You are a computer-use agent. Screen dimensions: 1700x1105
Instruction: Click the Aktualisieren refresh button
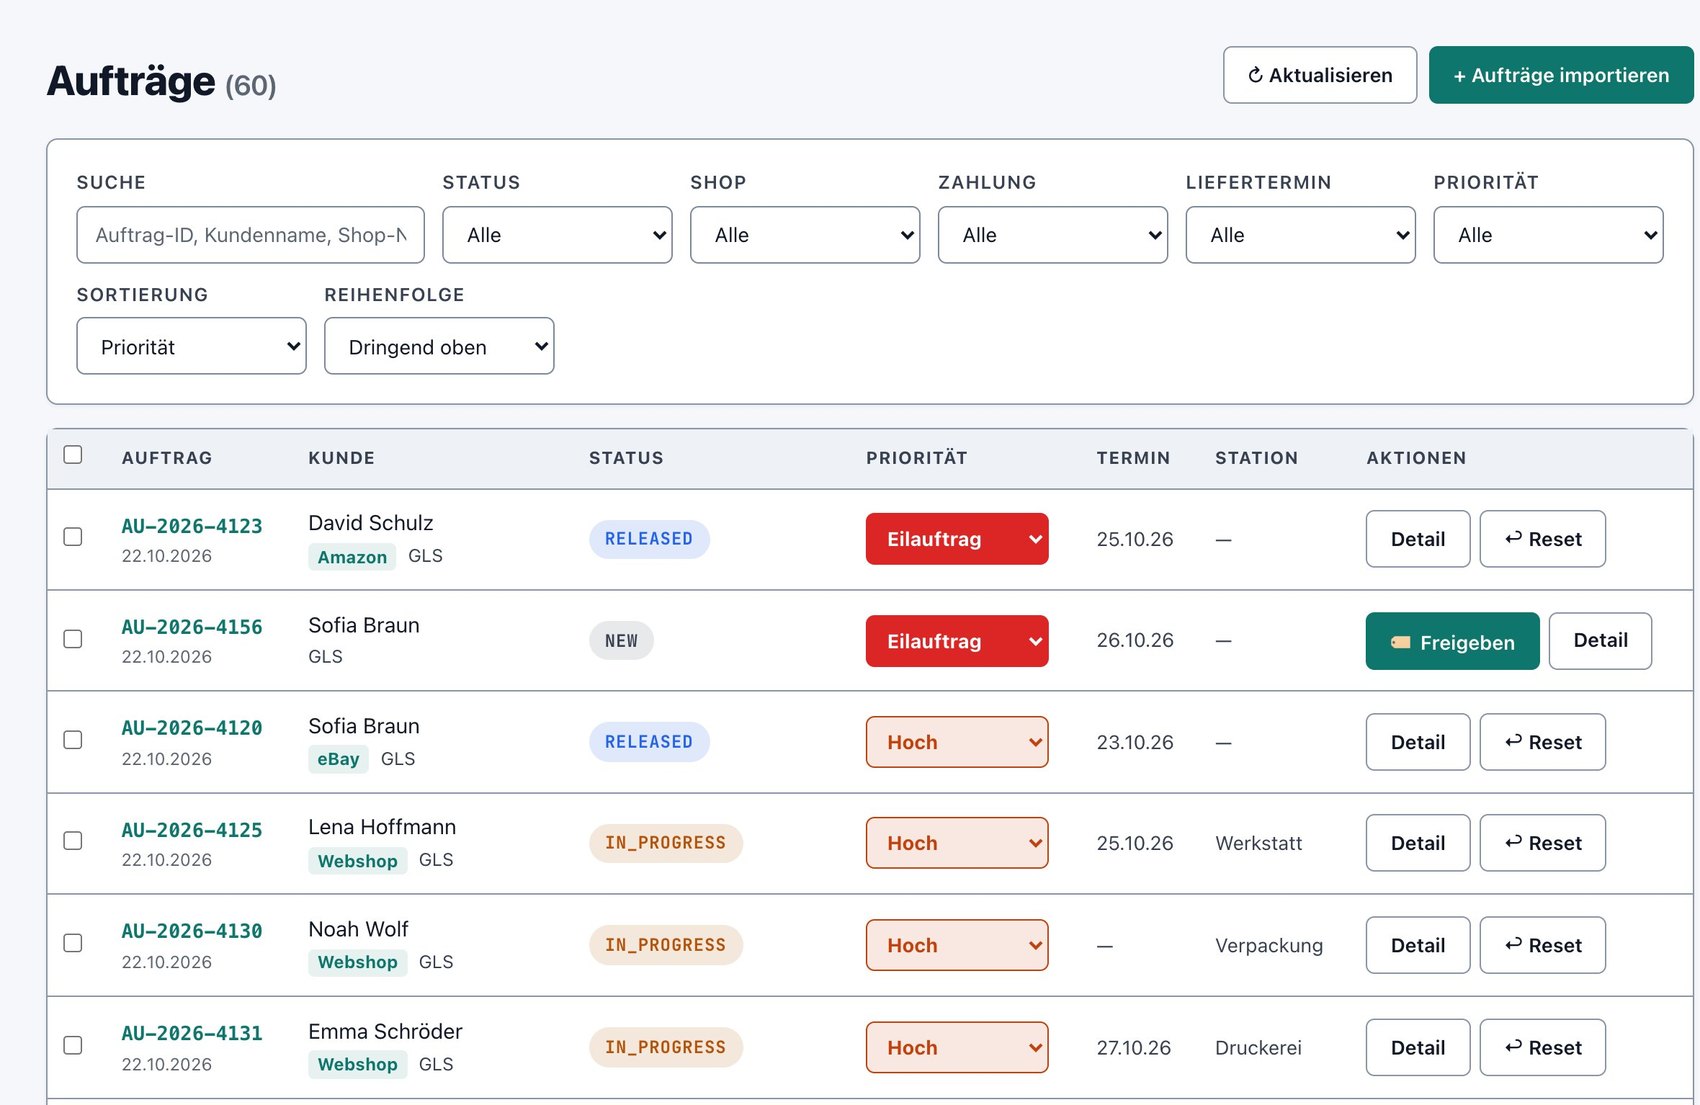pyautogui.click(x=1320, y=75)
